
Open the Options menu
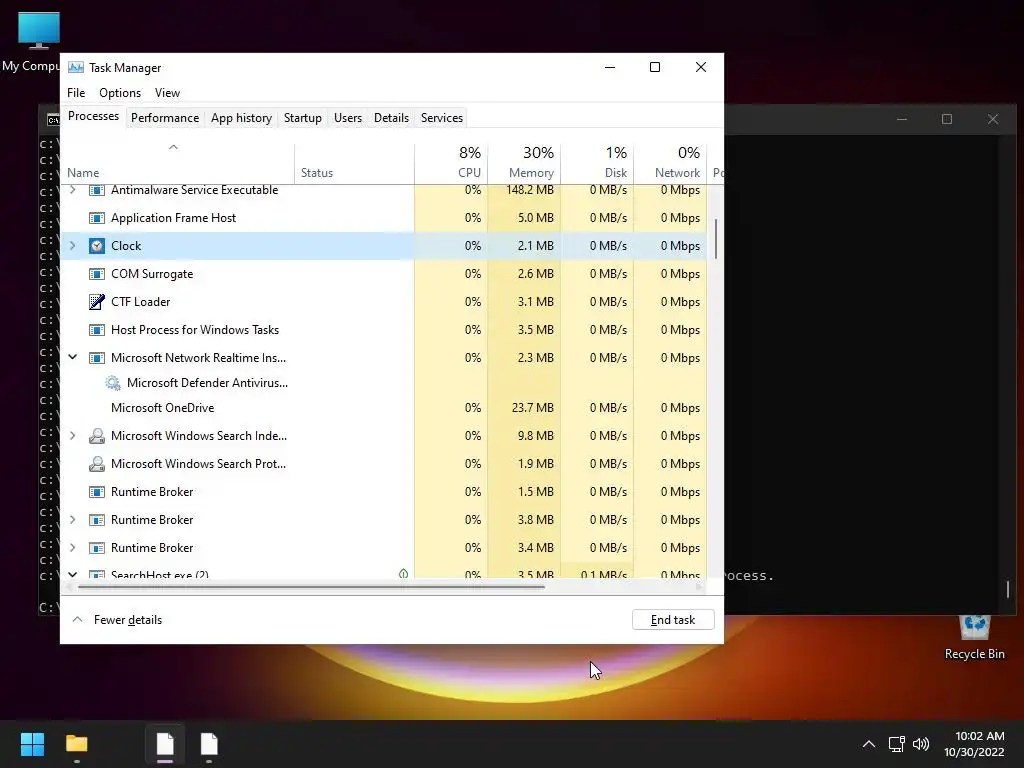[x=120, y=93]
